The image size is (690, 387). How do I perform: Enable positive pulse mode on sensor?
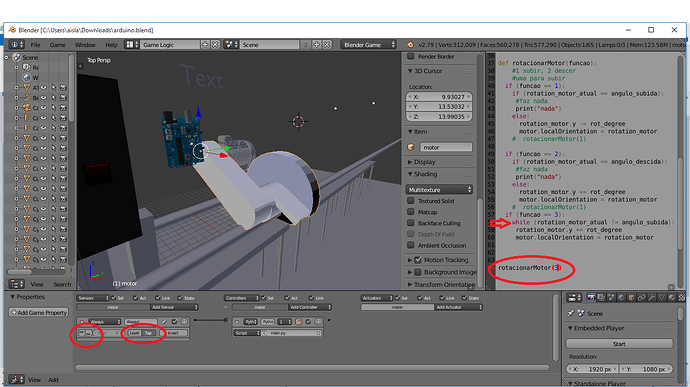(x=82, y=333)
